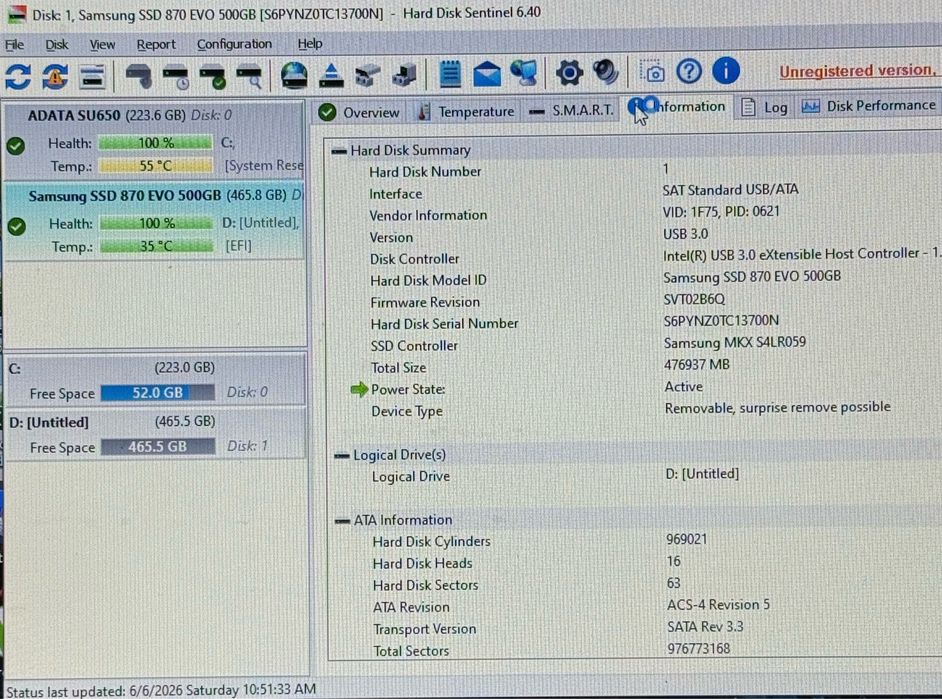Click green check status icon beside Samsung SSD

point(17,226)
